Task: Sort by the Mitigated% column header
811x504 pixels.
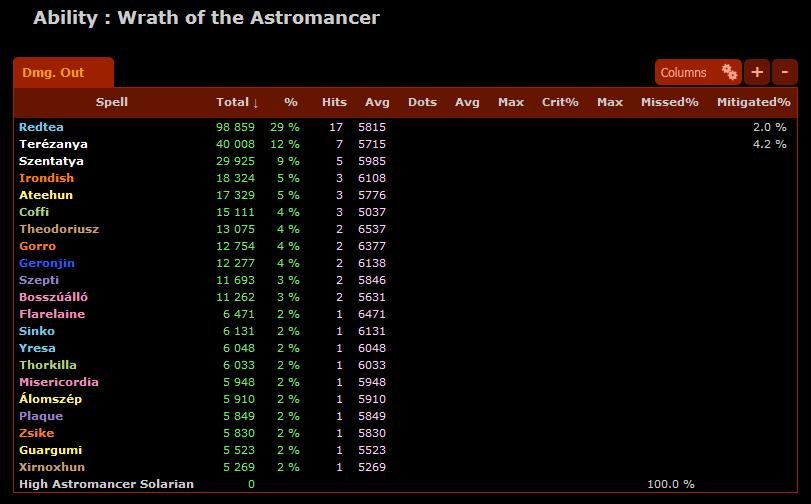Action: pyautogui.click(x=753, y=102)
